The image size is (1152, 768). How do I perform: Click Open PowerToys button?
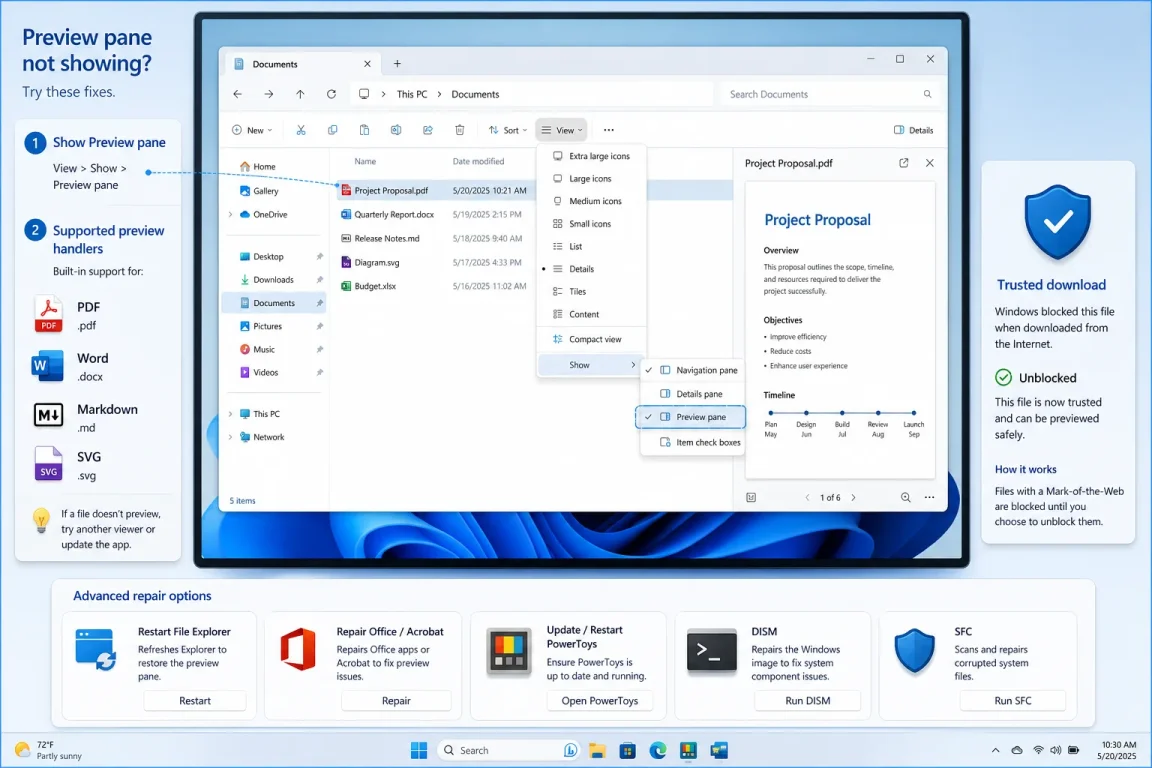[x=600, y=701]
